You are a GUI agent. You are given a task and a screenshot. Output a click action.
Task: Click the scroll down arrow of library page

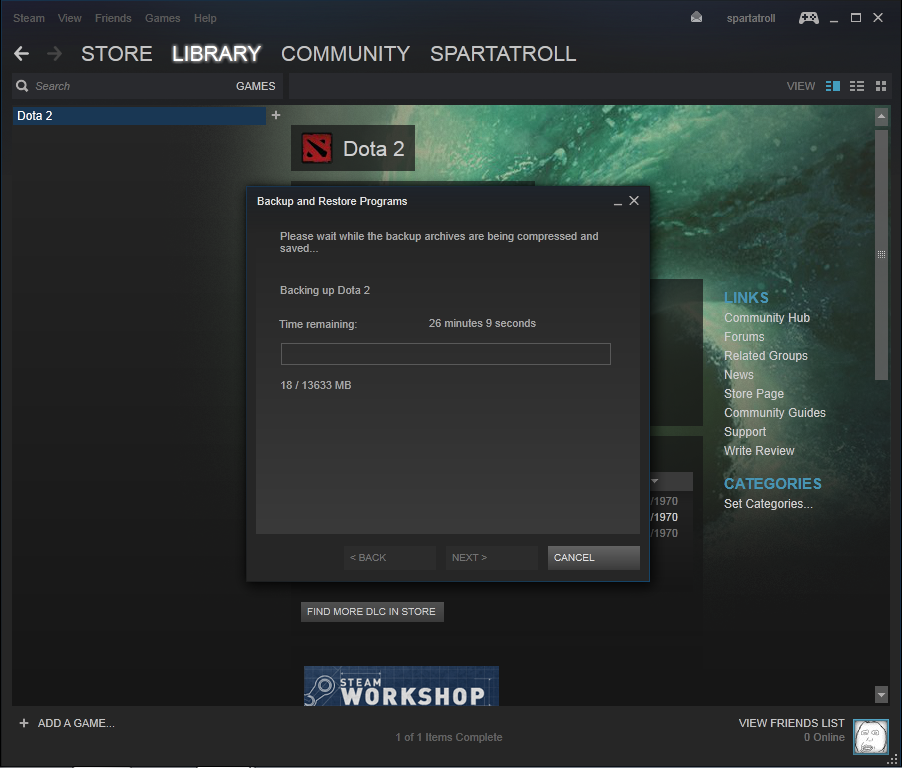(x=881, y=694)
